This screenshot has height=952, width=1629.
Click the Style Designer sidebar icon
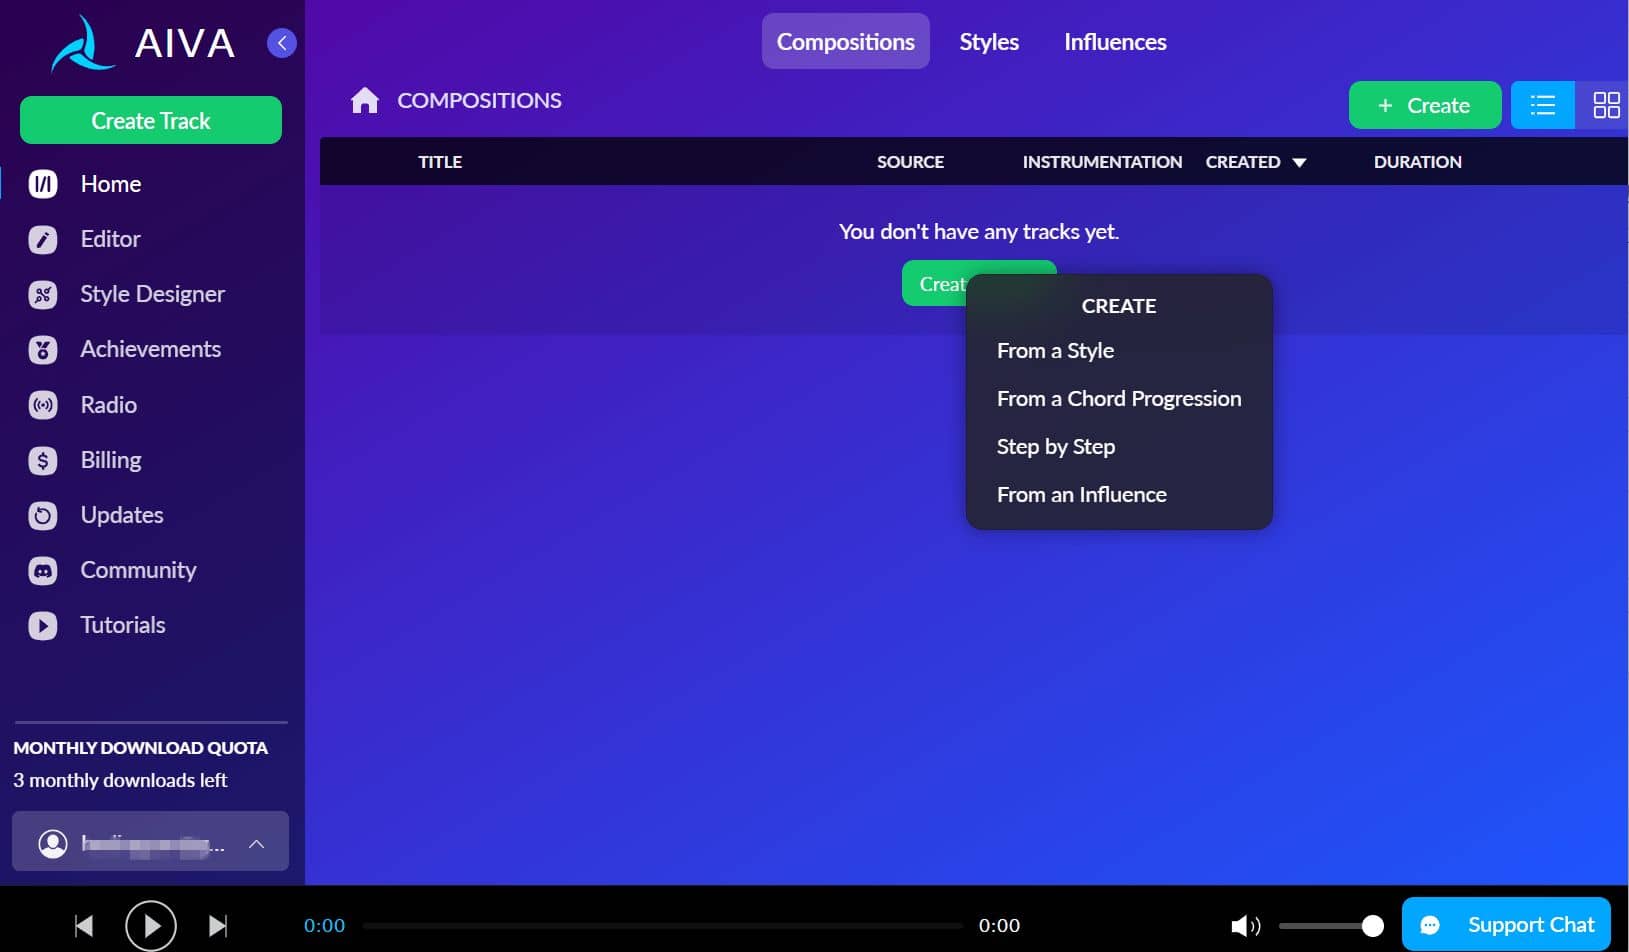pos(43,294)
